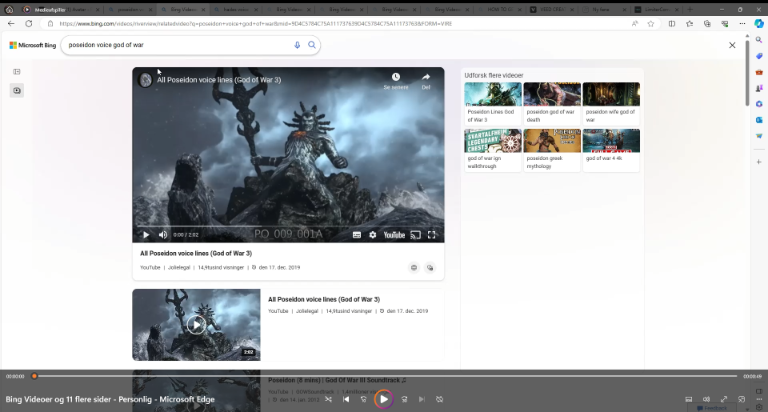Image resolution: width=768 pixels, height=412 pixels.
Task: Open YouTube player settings gear
Action: [x=373, y=235]
